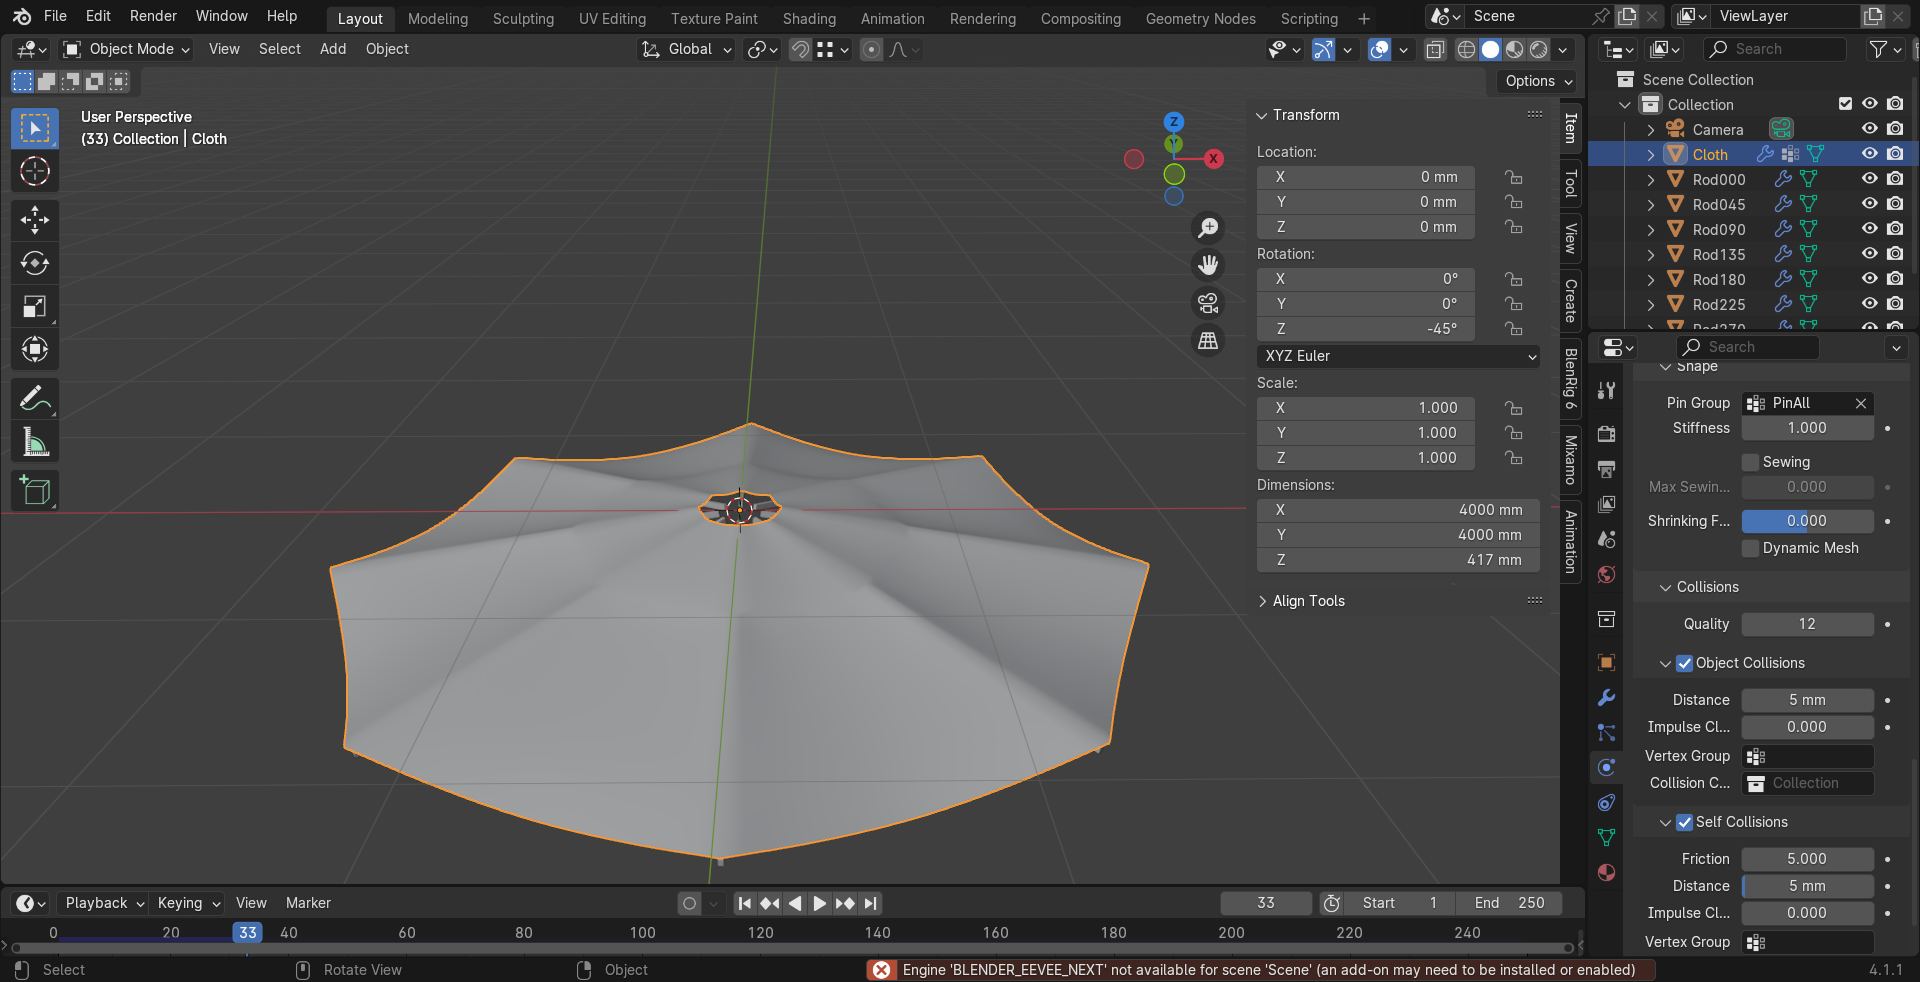The image size is (1920, 982).
Task: Select the Measure tool
Action: 35,442
